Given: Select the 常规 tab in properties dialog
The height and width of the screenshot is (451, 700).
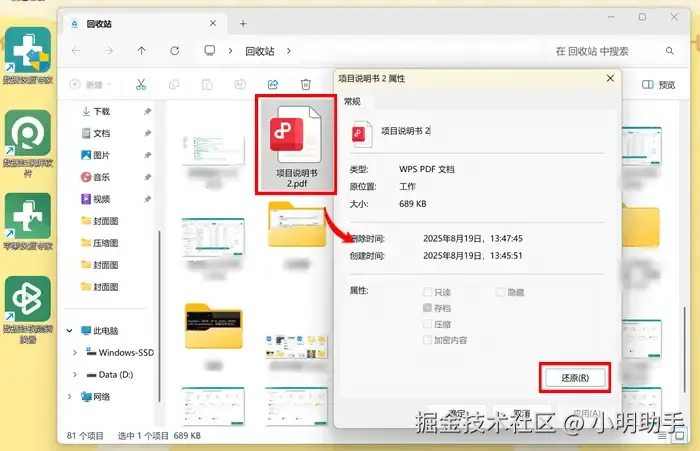Looking at the screenshot, I should pos(352,101).
